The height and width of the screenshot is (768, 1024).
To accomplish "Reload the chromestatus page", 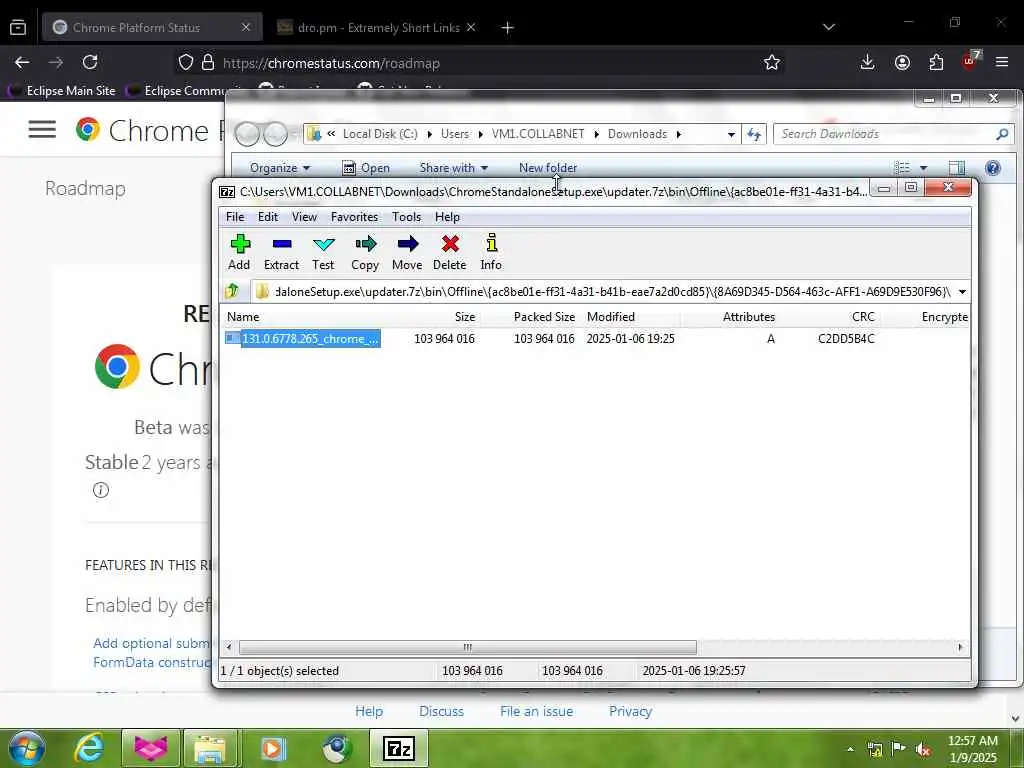I will pos(90,62).
